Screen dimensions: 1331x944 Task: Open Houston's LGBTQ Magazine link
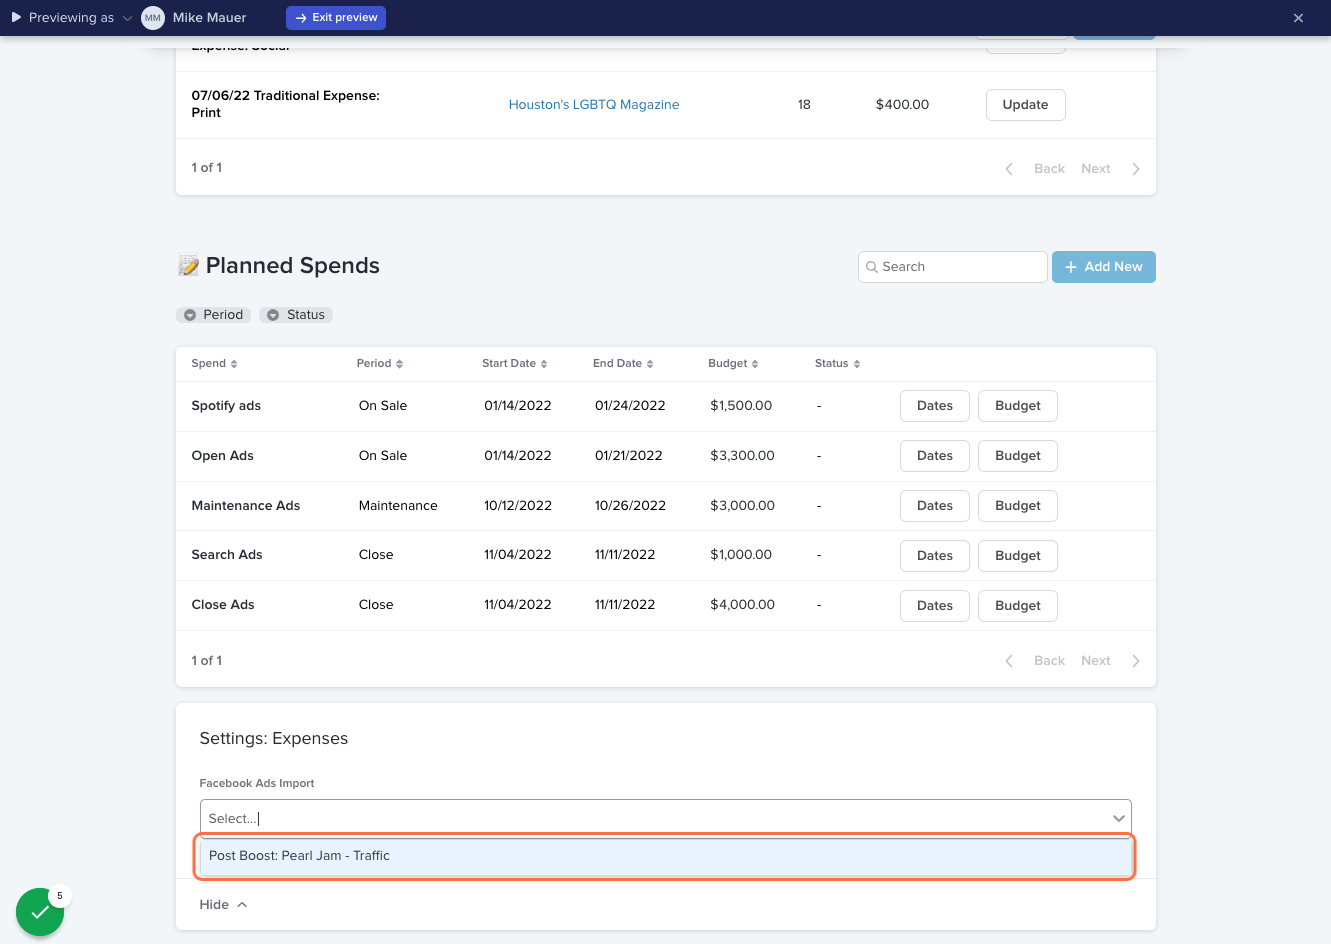[594, 105]
